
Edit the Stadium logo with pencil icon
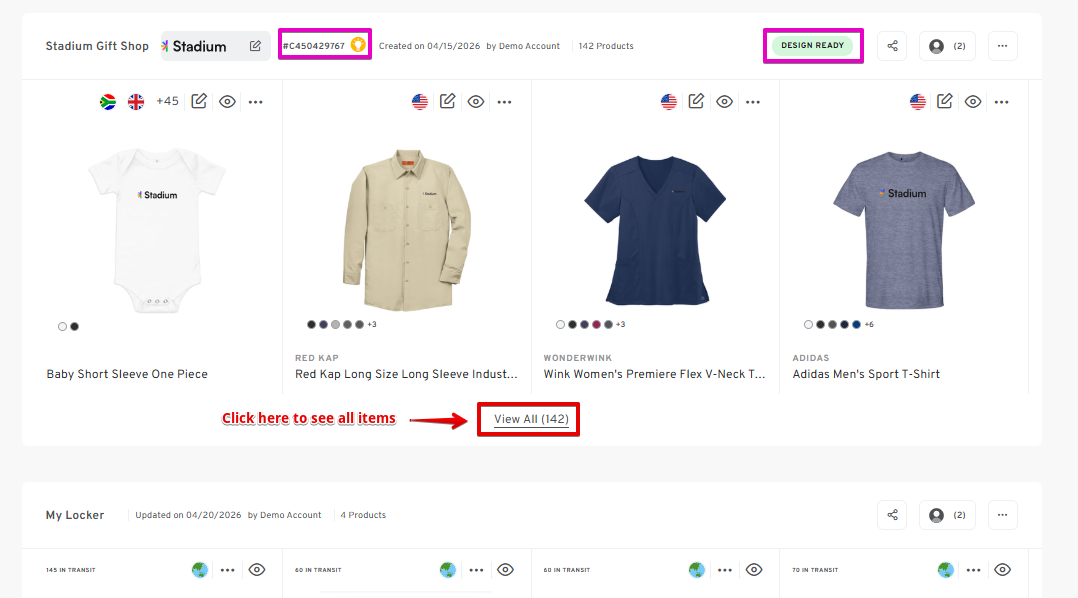pos(255,46)
